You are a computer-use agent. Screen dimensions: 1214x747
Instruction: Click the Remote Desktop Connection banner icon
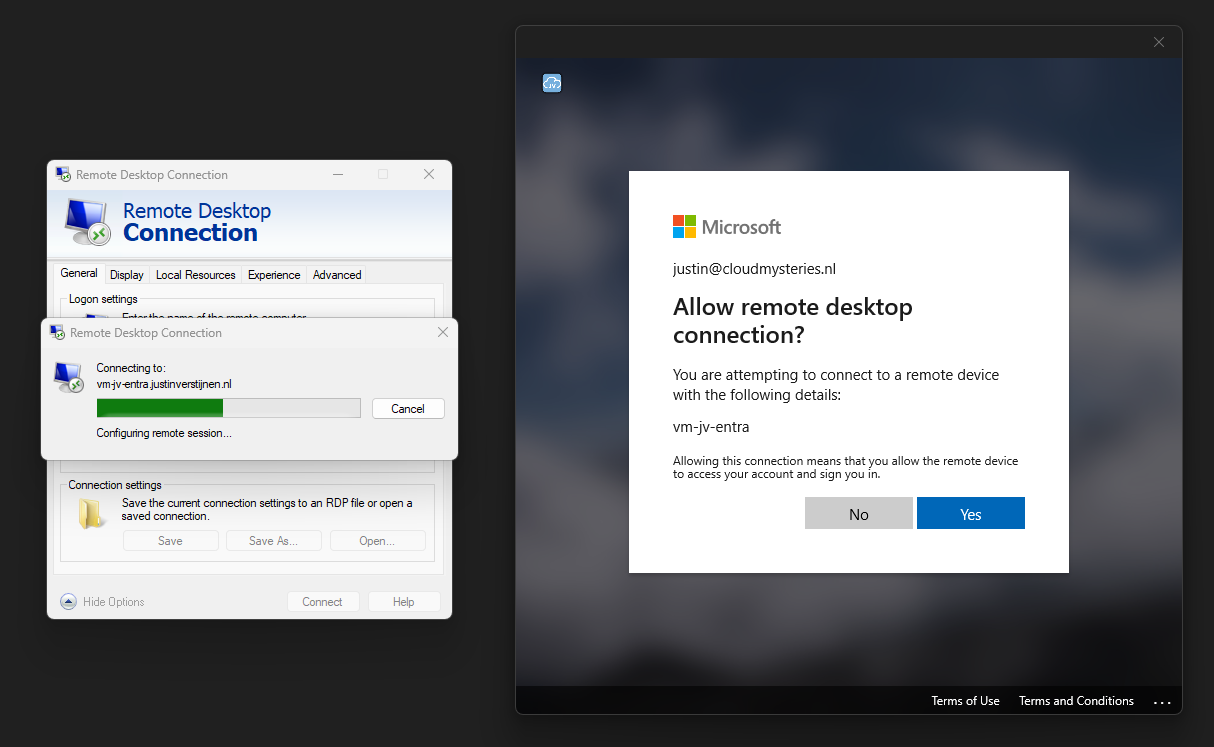click(x=88, y=222)
